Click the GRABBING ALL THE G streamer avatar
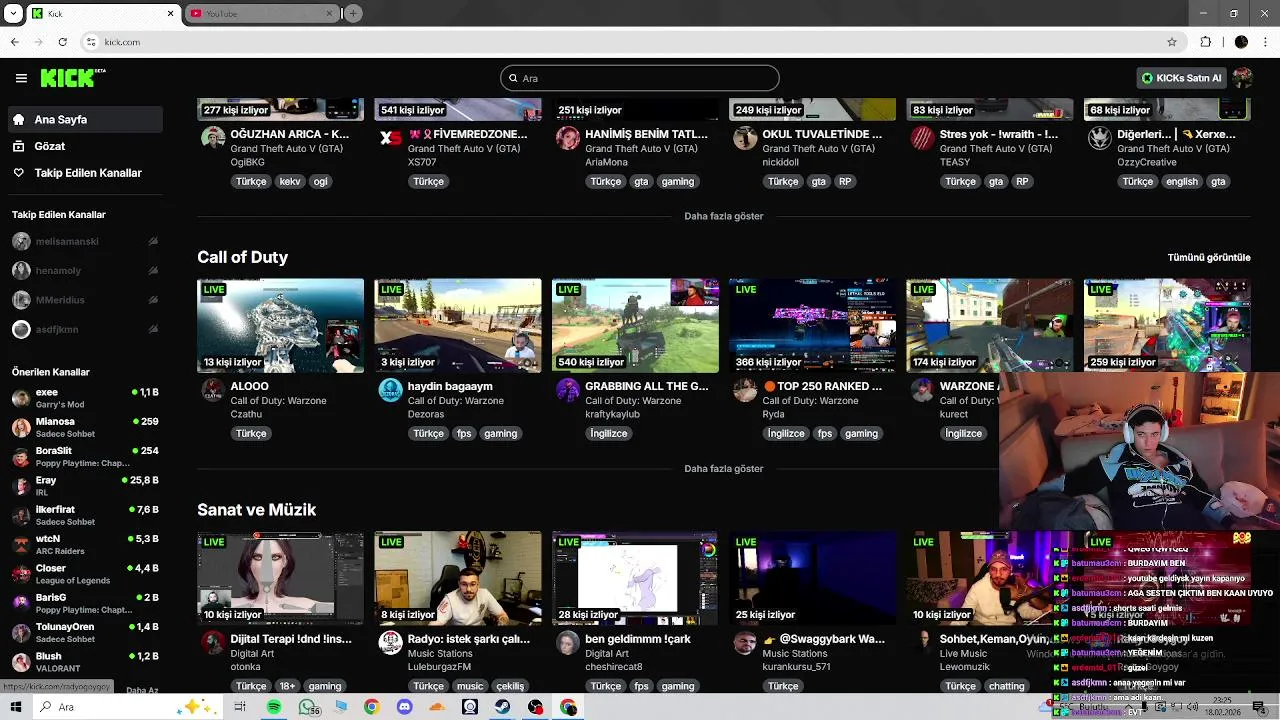 pyautogui.click(x=568, y=390)
